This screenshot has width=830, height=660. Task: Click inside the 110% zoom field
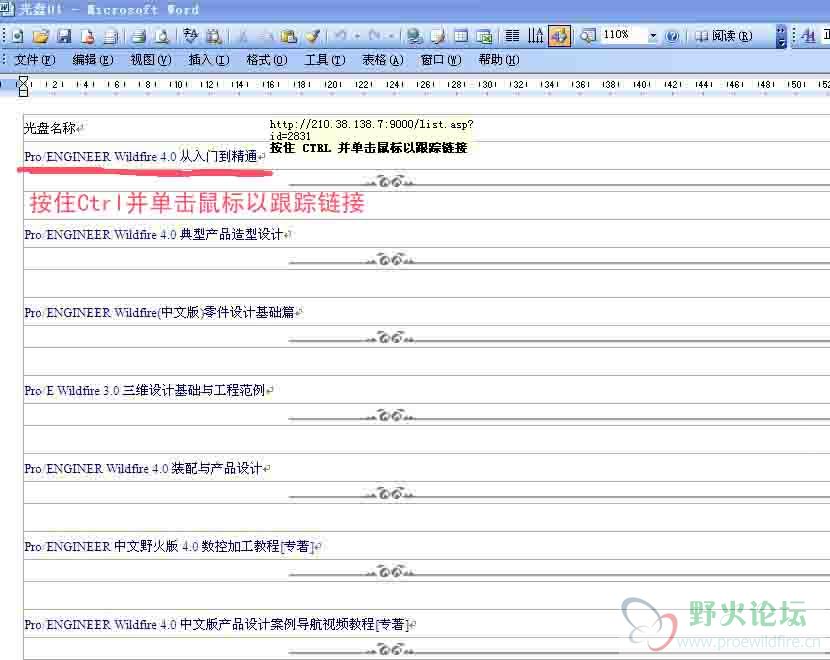point(623,35)
